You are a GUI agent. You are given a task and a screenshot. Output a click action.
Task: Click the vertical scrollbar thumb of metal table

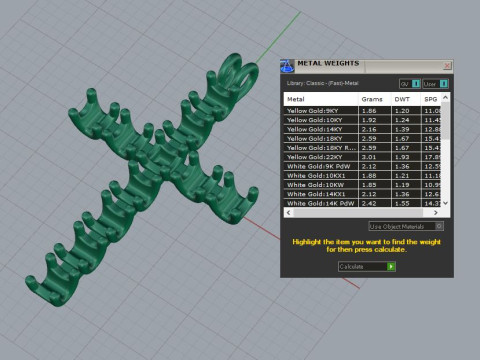[x=445, y=121]
